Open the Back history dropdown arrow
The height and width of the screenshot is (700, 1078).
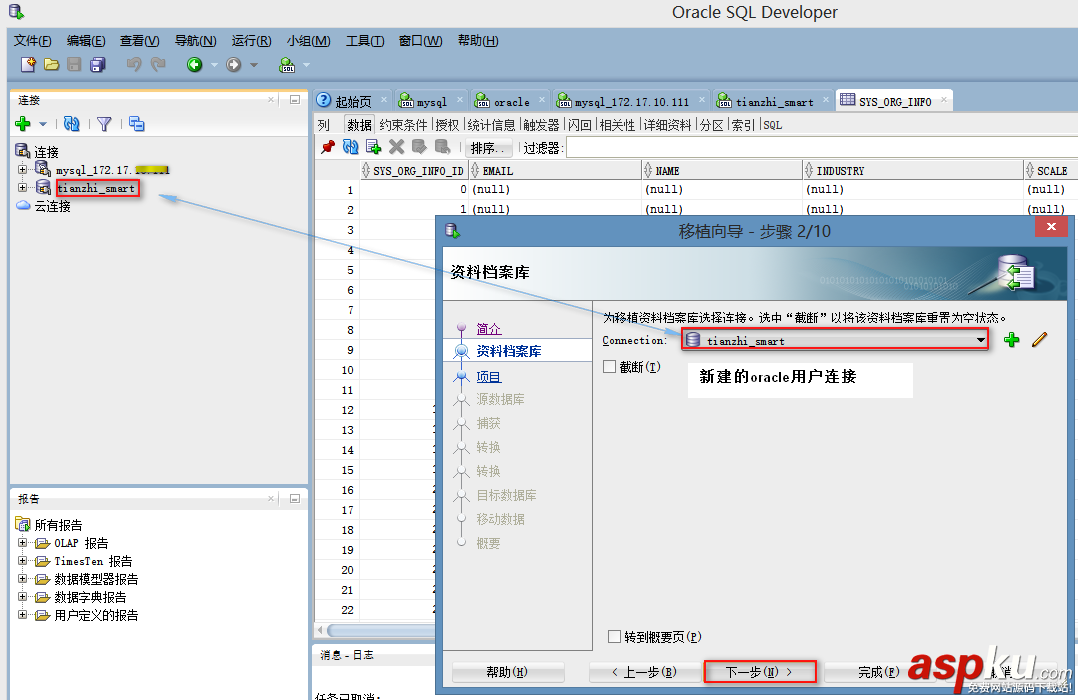[214, 65]
